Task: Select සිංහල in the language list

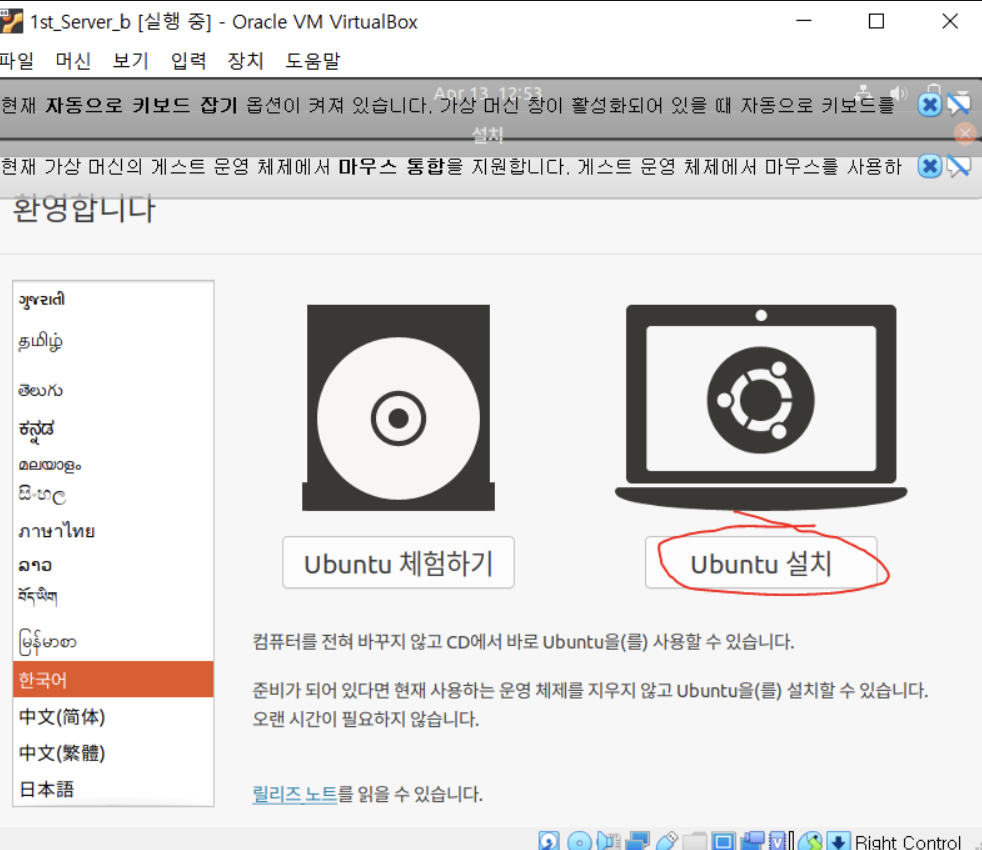Action: tap(113, 495)
